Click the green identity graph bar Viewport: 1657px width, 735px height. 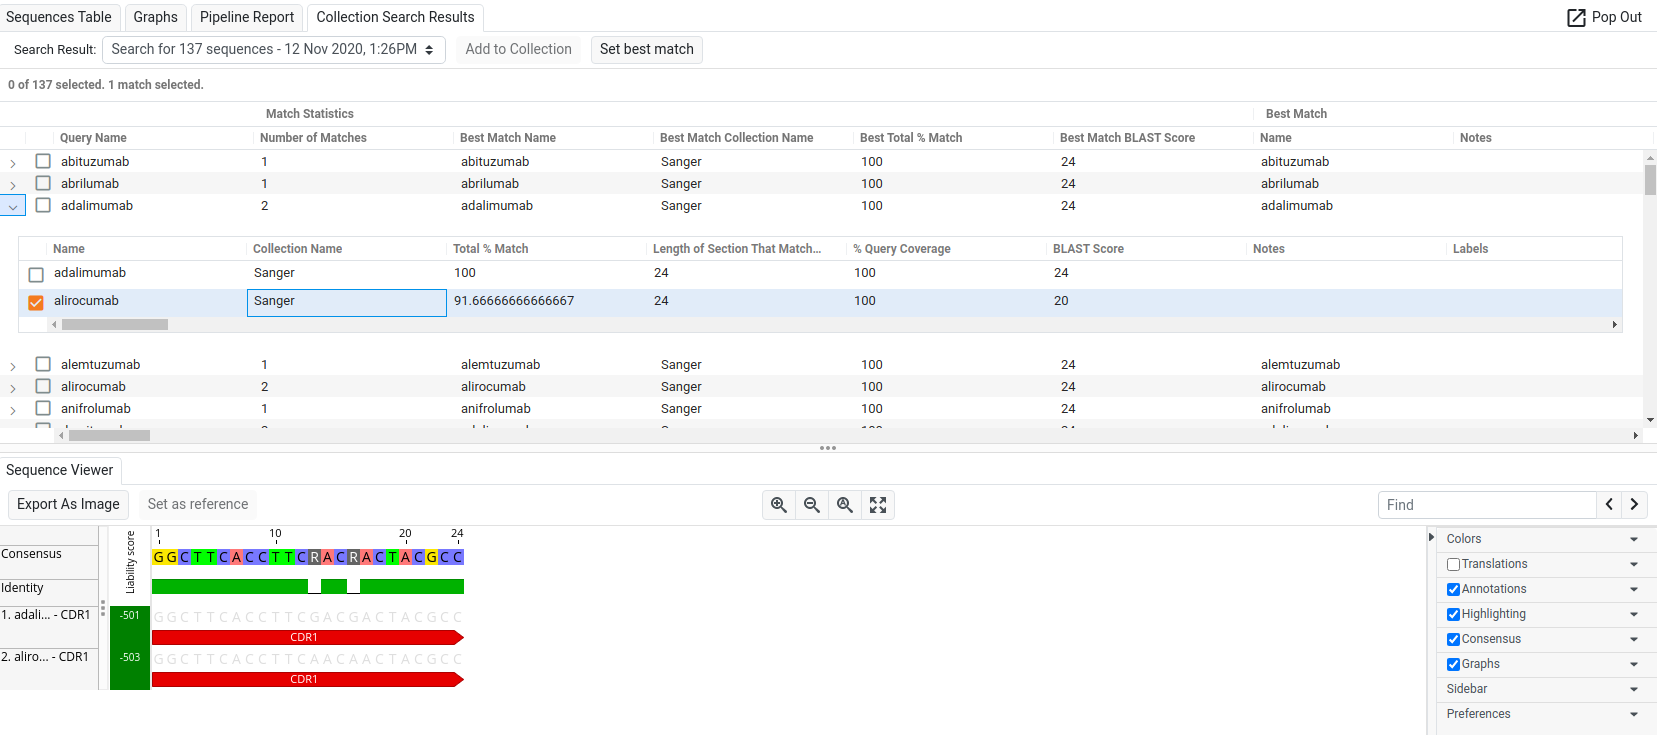coord(307,586)
